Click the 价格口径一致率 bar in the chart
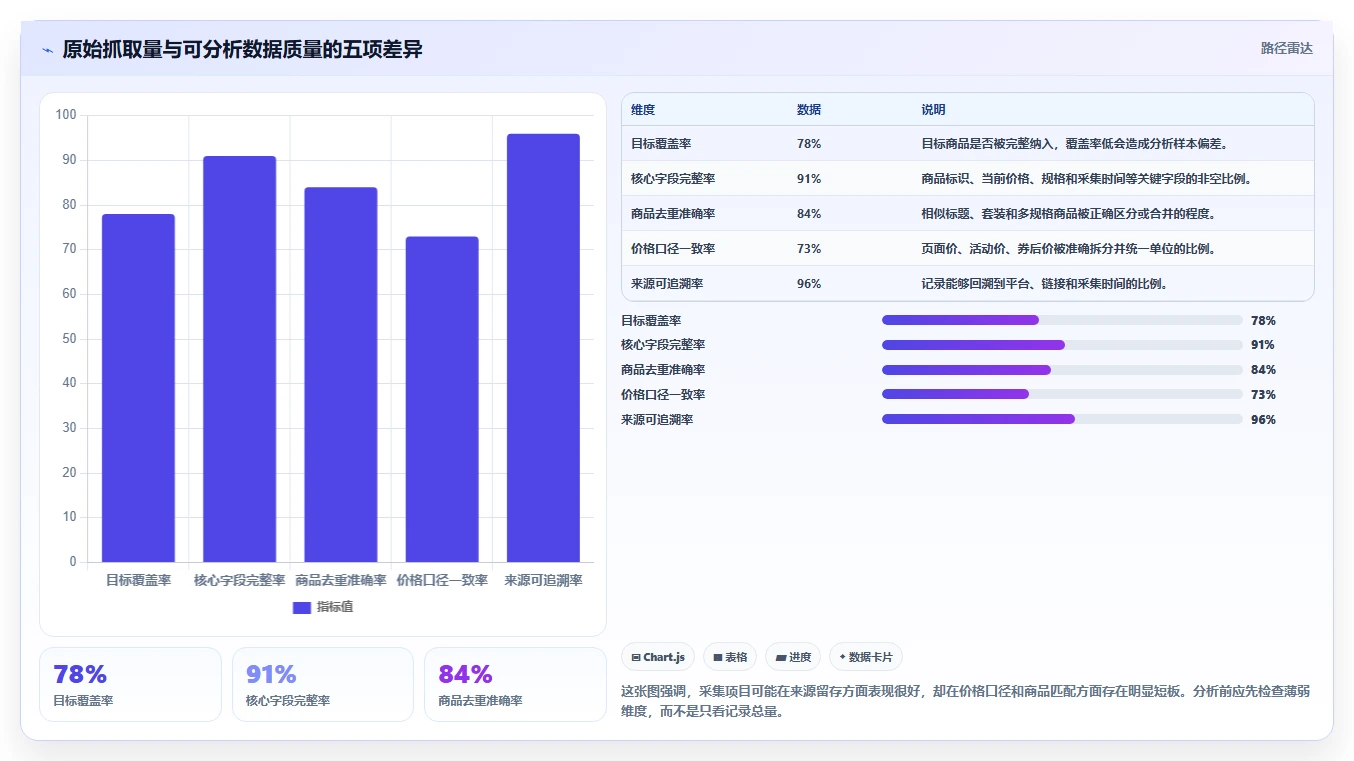Screen dimensions: 1354x761 pos(442,399)
